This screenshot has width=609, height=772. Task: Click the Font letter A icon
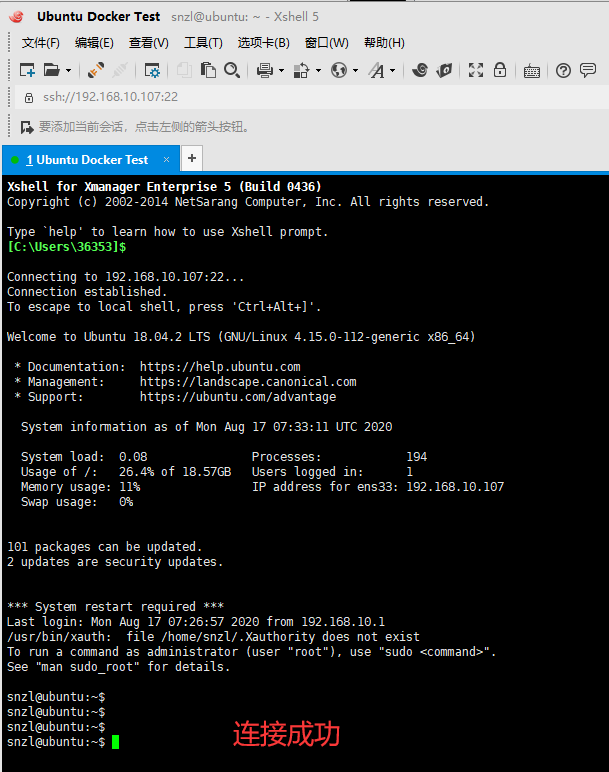tap(377, 70)
